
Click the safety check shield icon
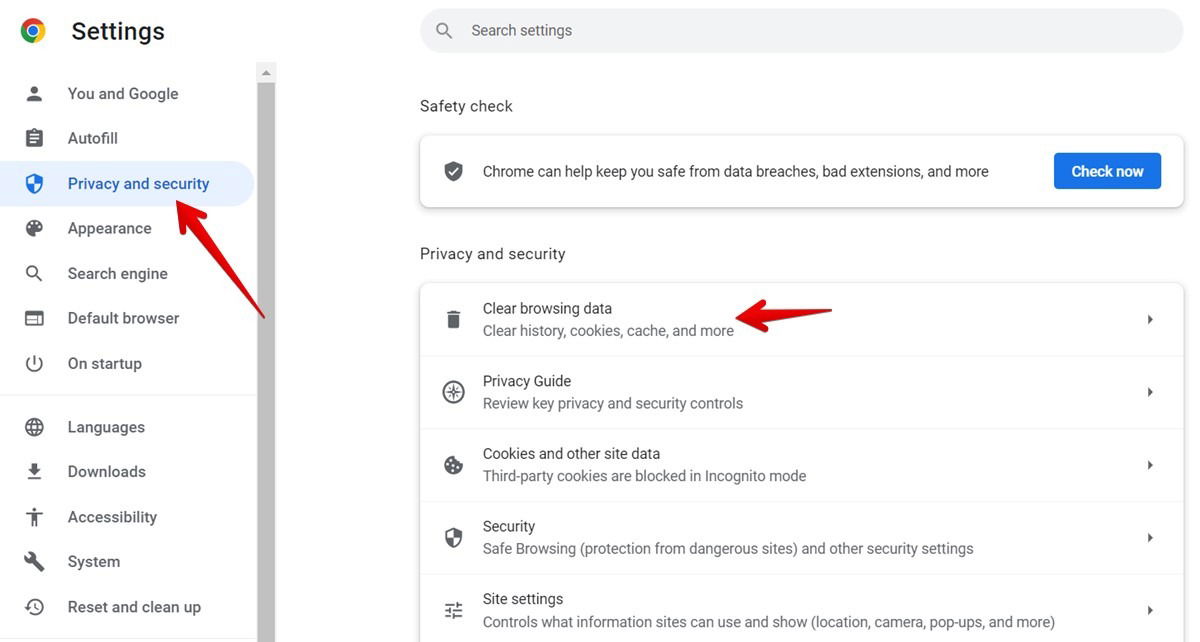[x=454, y=170]
